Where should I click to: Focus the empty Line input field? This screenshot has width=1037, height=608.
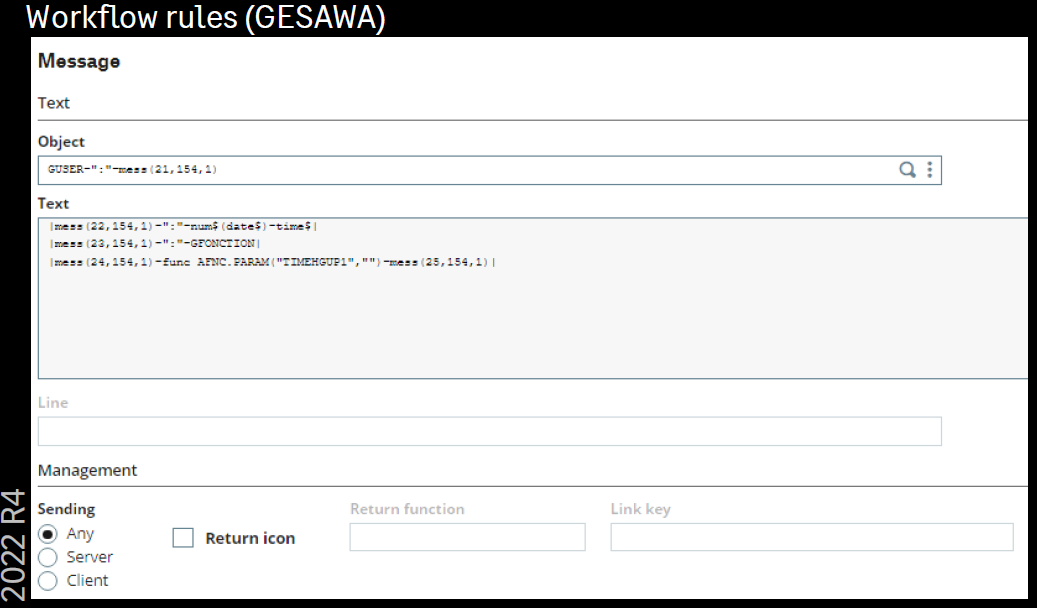pyautogui.click(x=489, y=431)
